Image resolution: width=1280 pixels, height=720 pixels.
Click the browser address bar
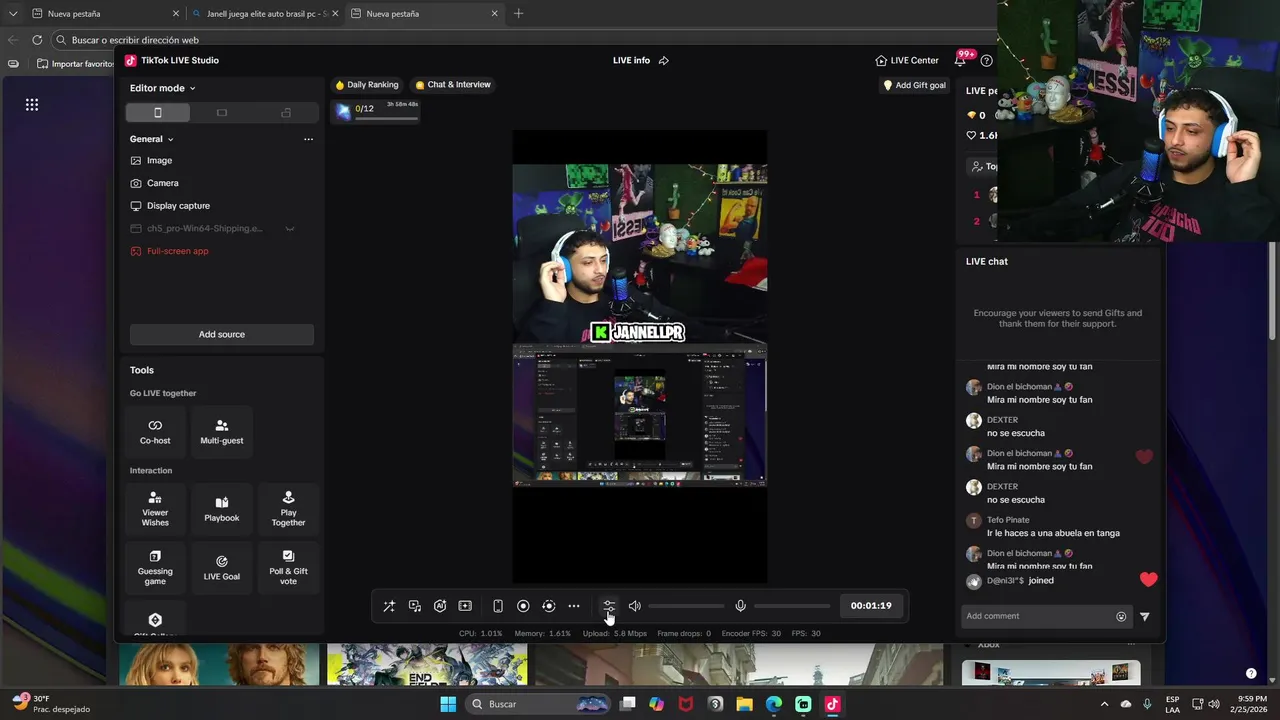tap(520, 40)
